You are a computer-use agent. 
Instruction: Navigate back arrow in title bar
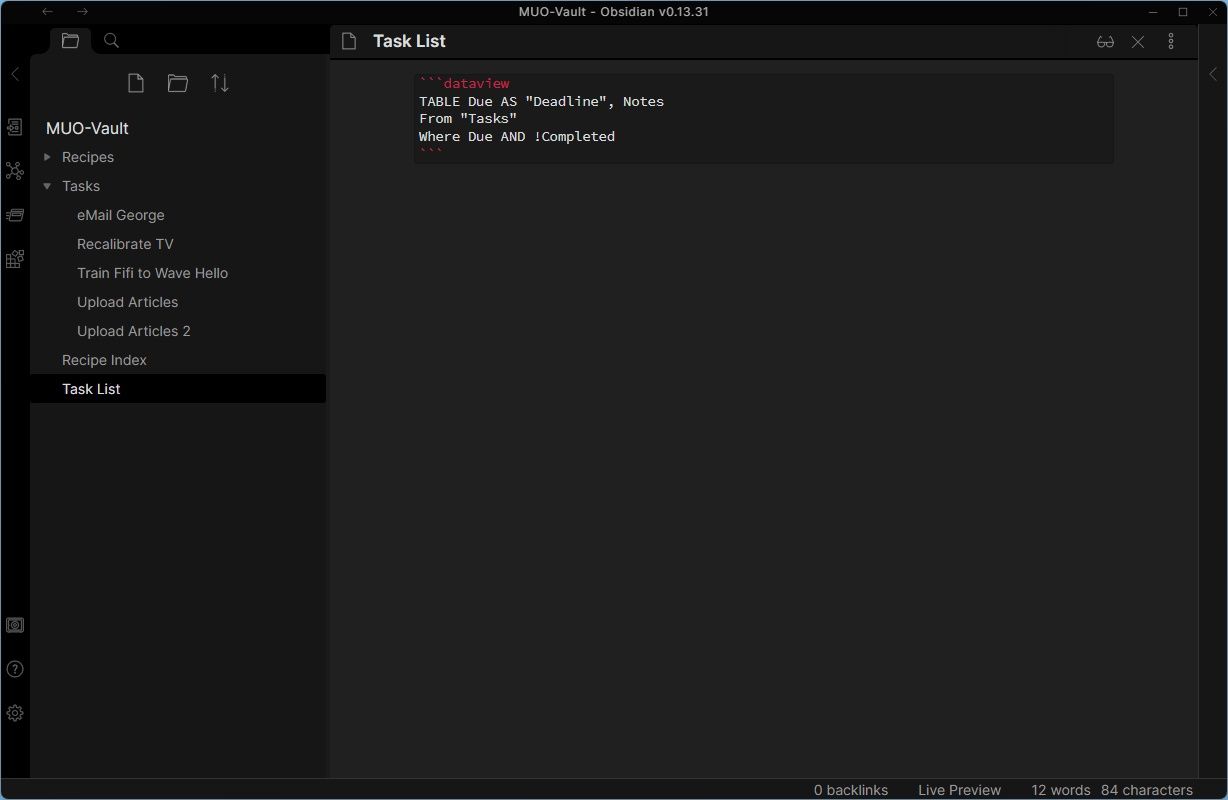(x=47, y=12)
